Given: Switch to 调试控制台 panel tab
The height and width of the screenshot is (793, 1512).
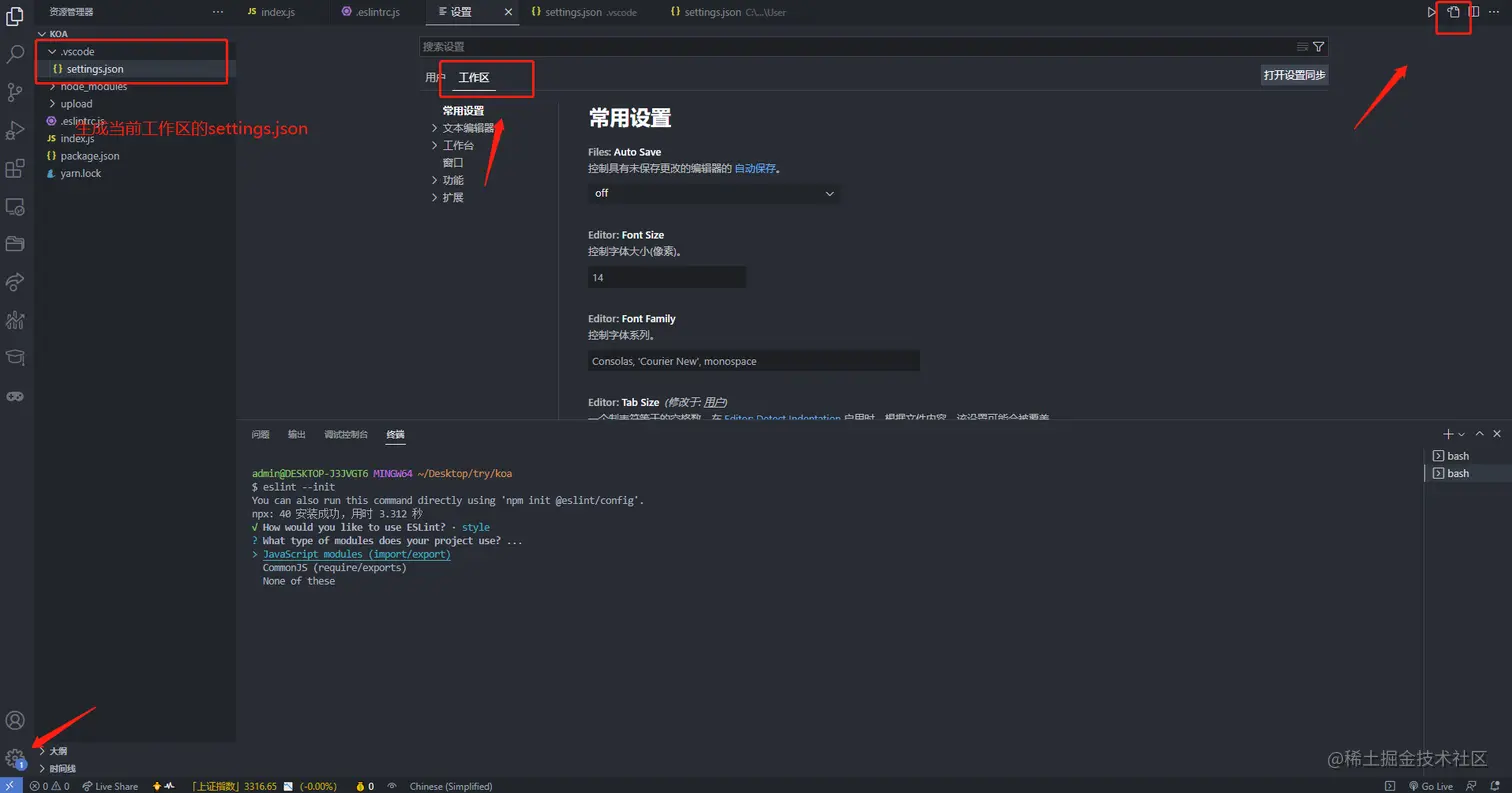Looking at the screenshot, I should coord(346,434).
